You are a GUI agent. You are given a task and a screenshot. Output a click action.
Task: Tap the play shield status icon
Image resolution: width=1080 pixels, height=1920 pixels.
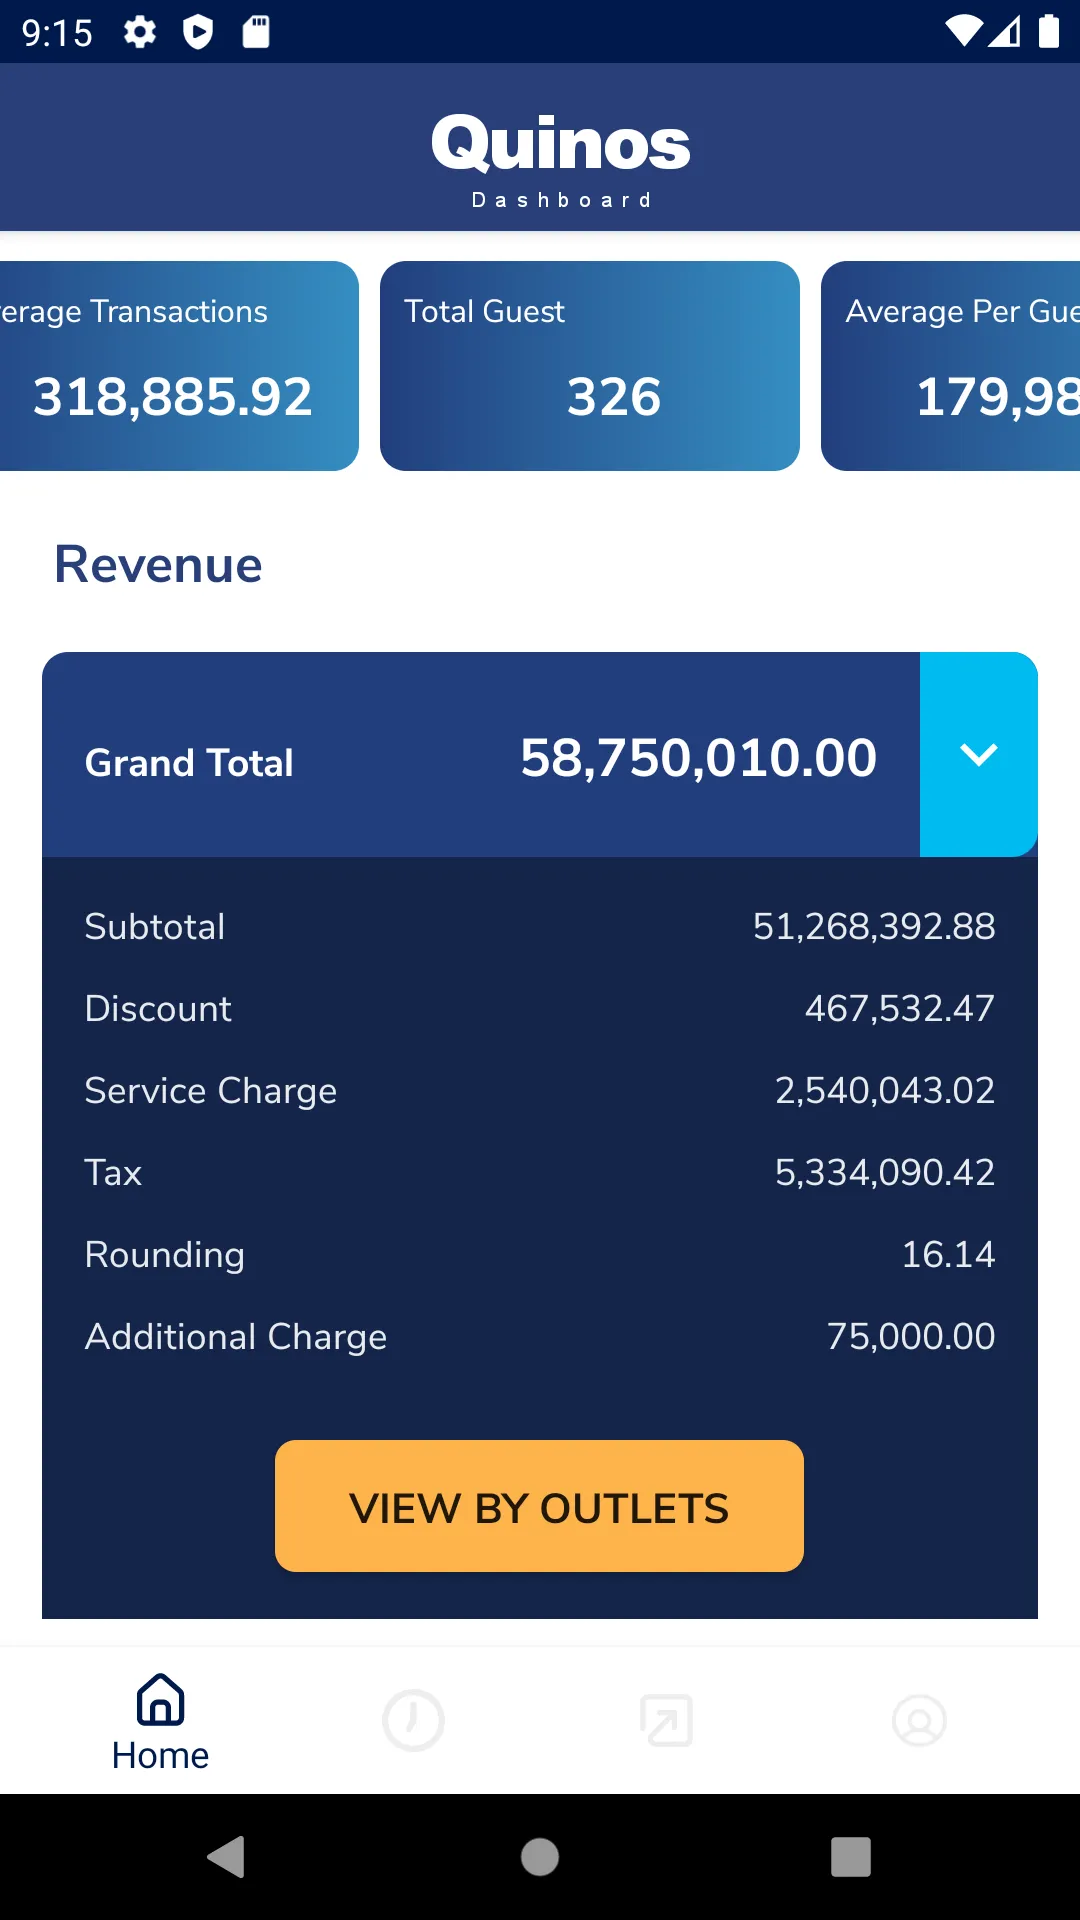pos(198,32)
